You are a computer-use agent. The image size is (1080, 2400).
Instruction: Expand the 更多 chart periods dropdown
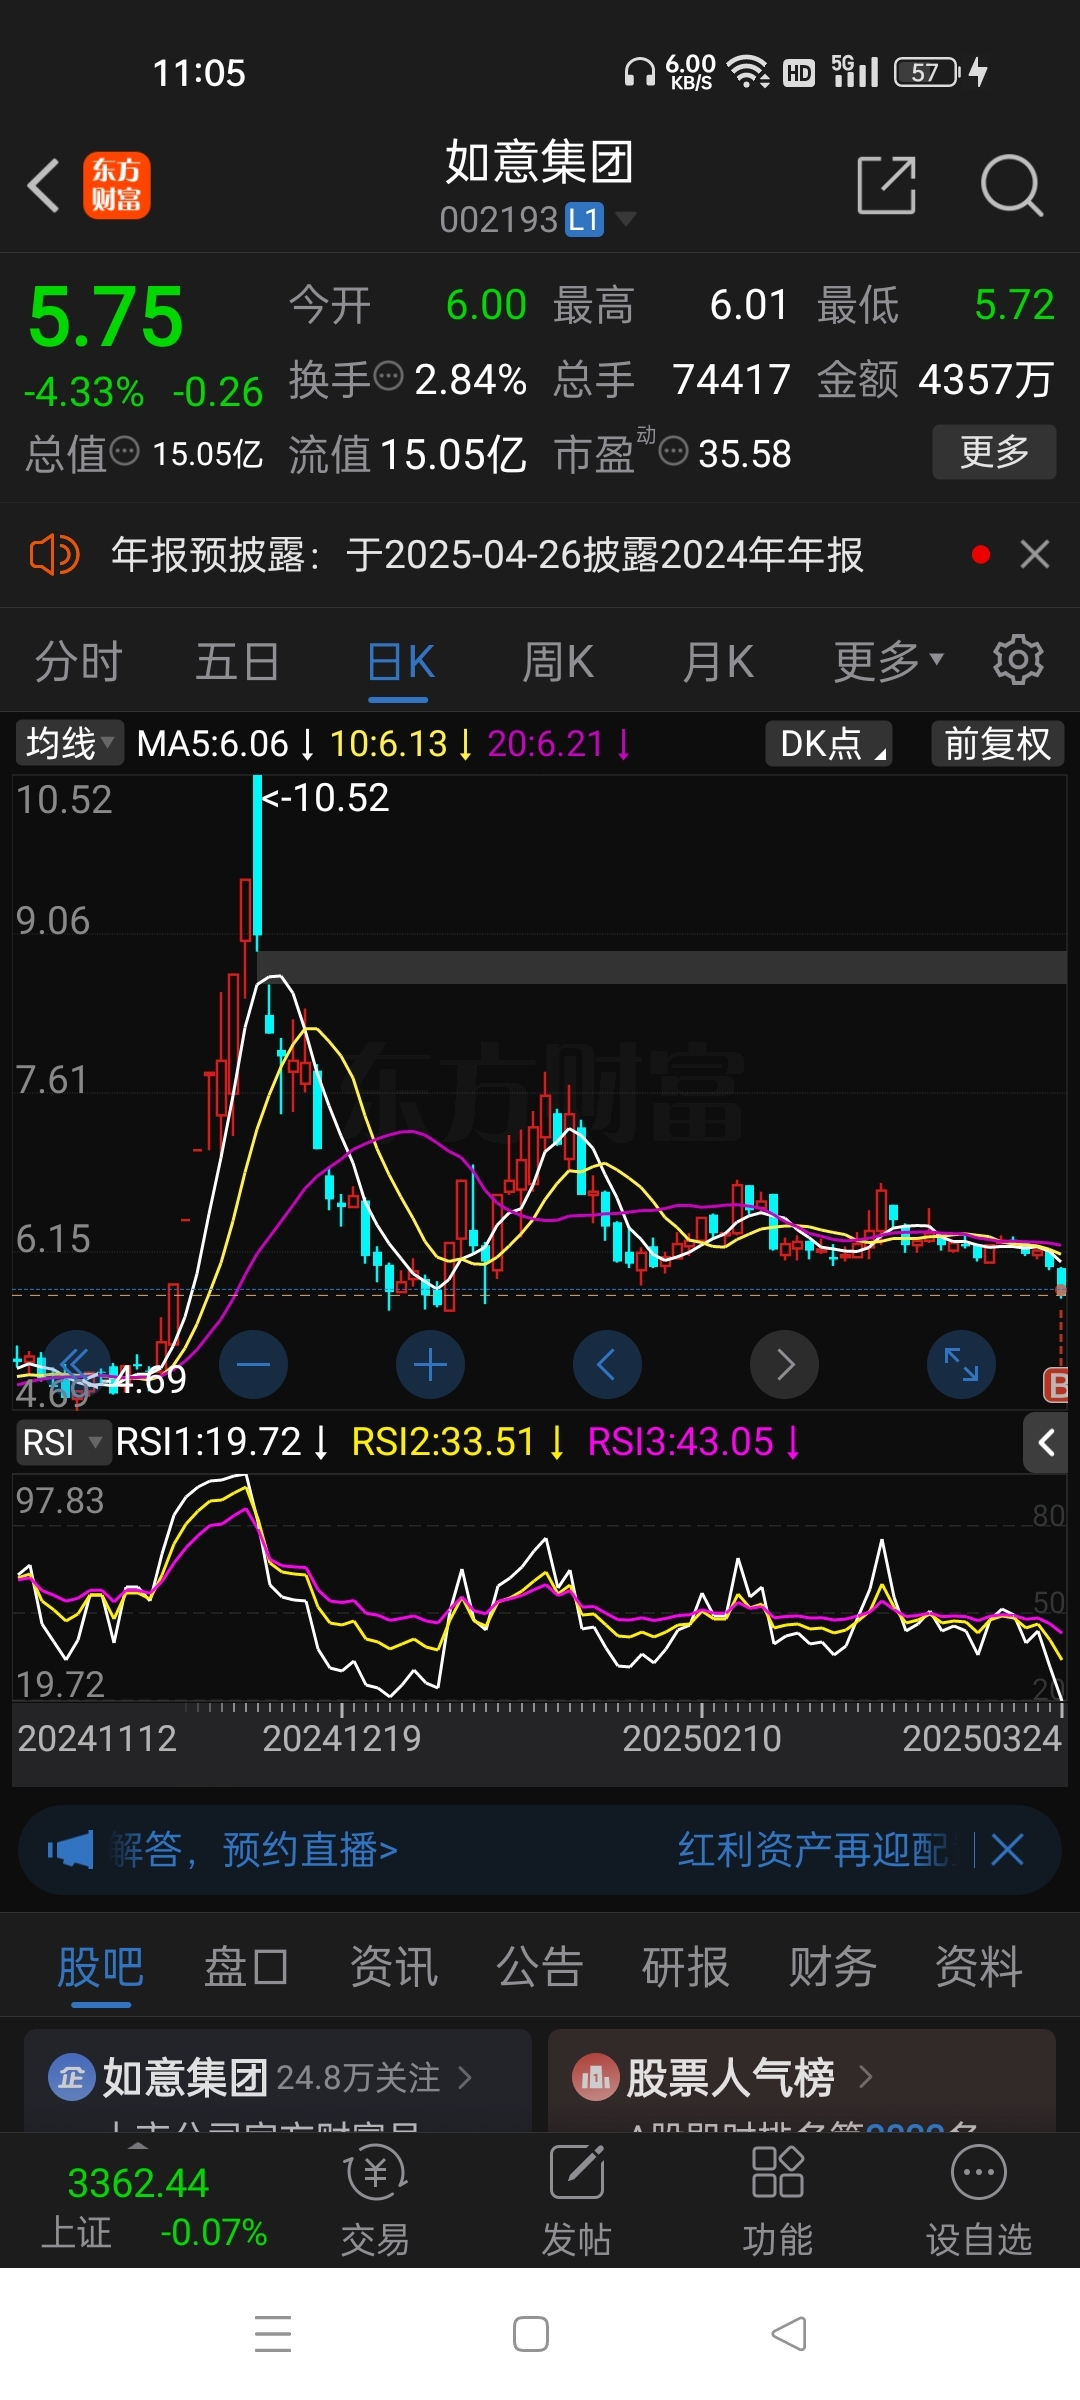click(x=889, y=661)
